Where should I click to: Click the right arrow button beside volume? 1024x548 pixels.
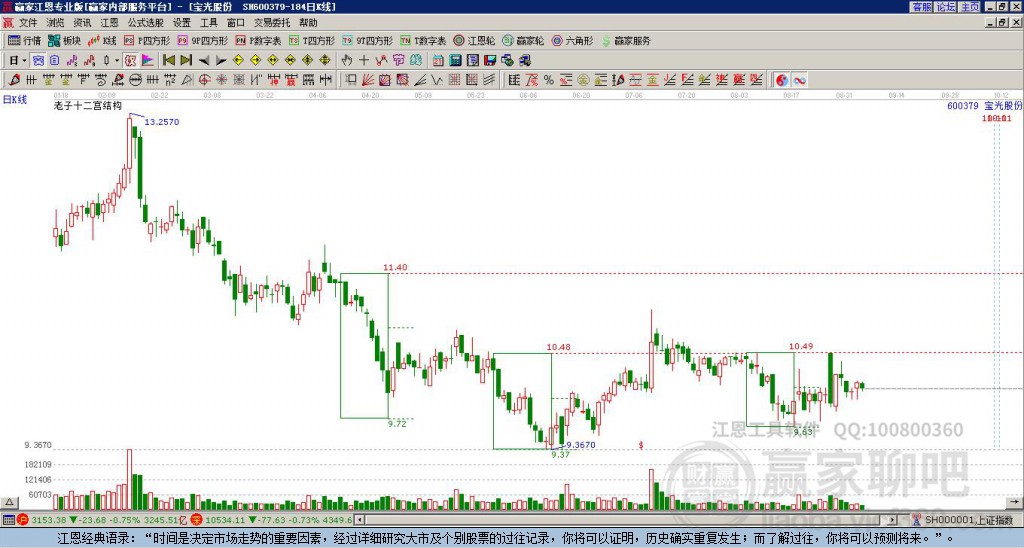point(1014,502)
